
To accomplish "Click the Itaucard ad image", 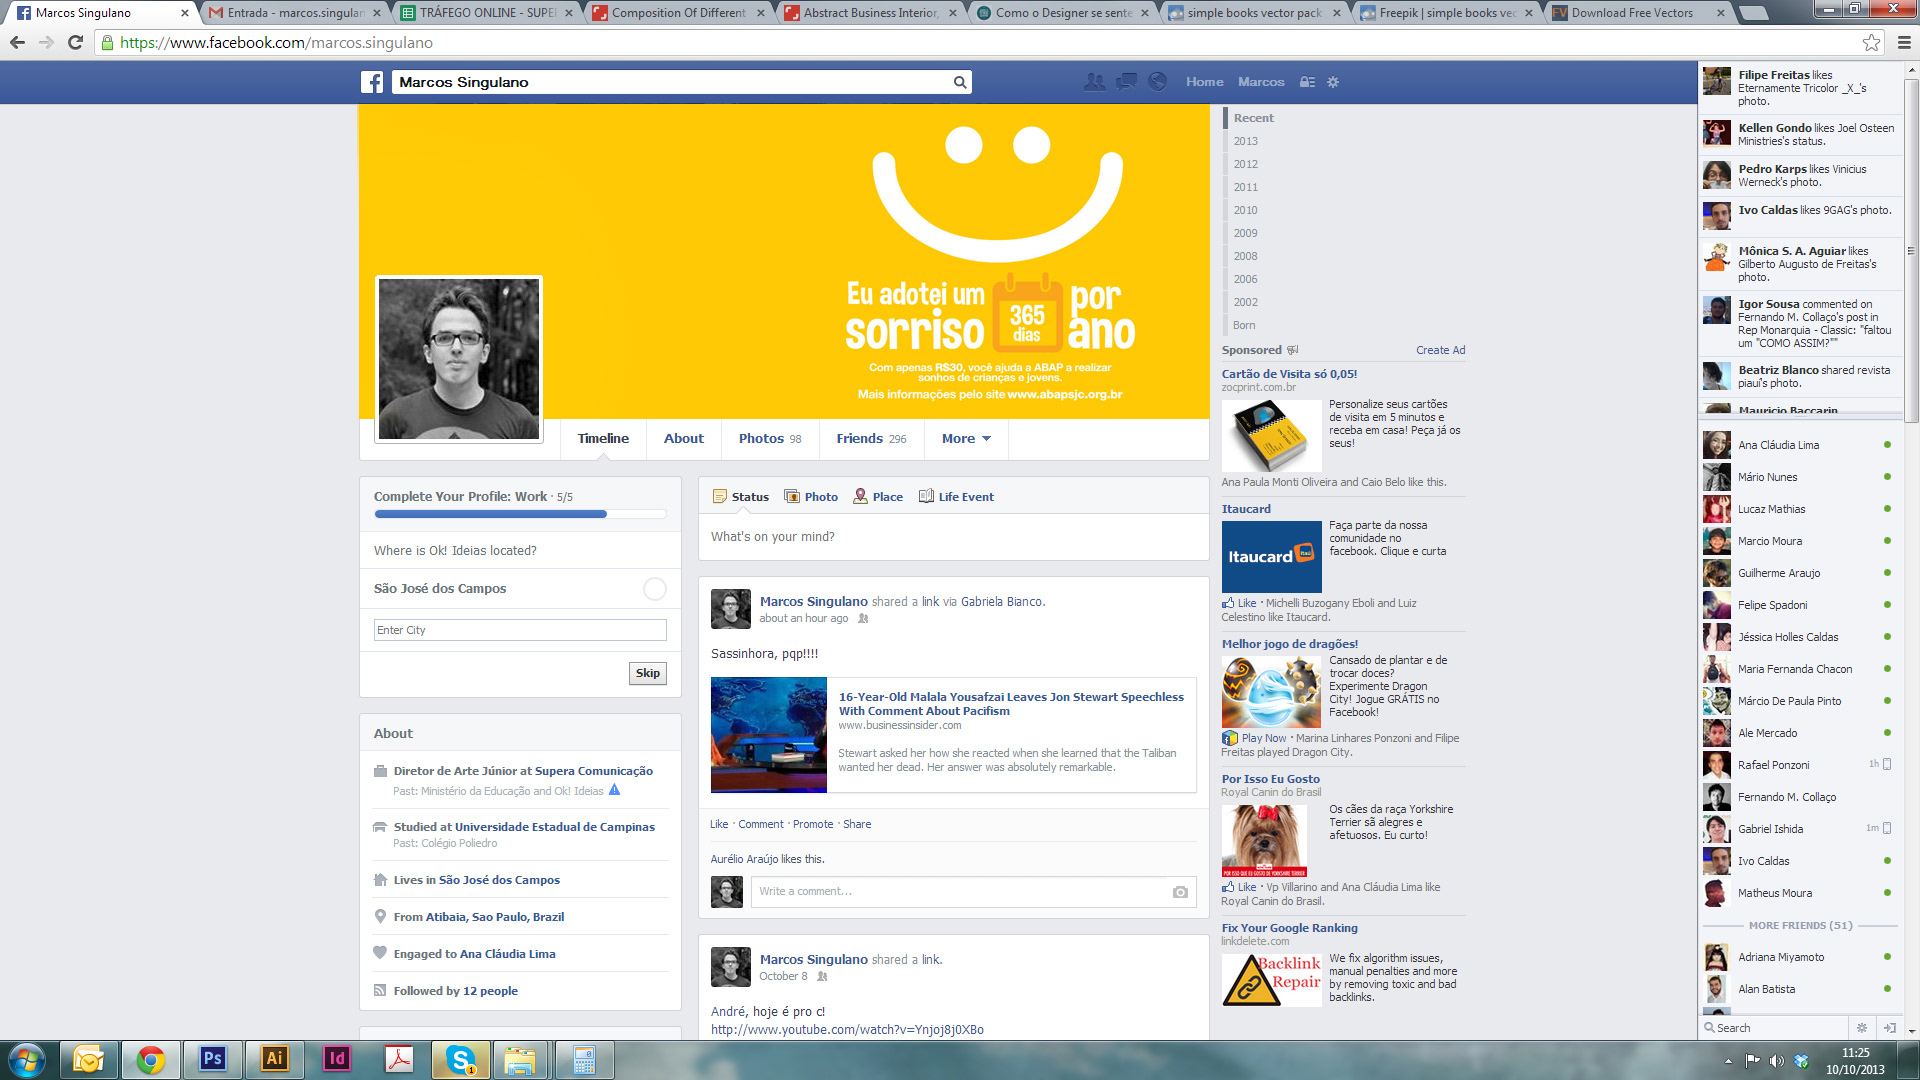I will [1271, 557].
